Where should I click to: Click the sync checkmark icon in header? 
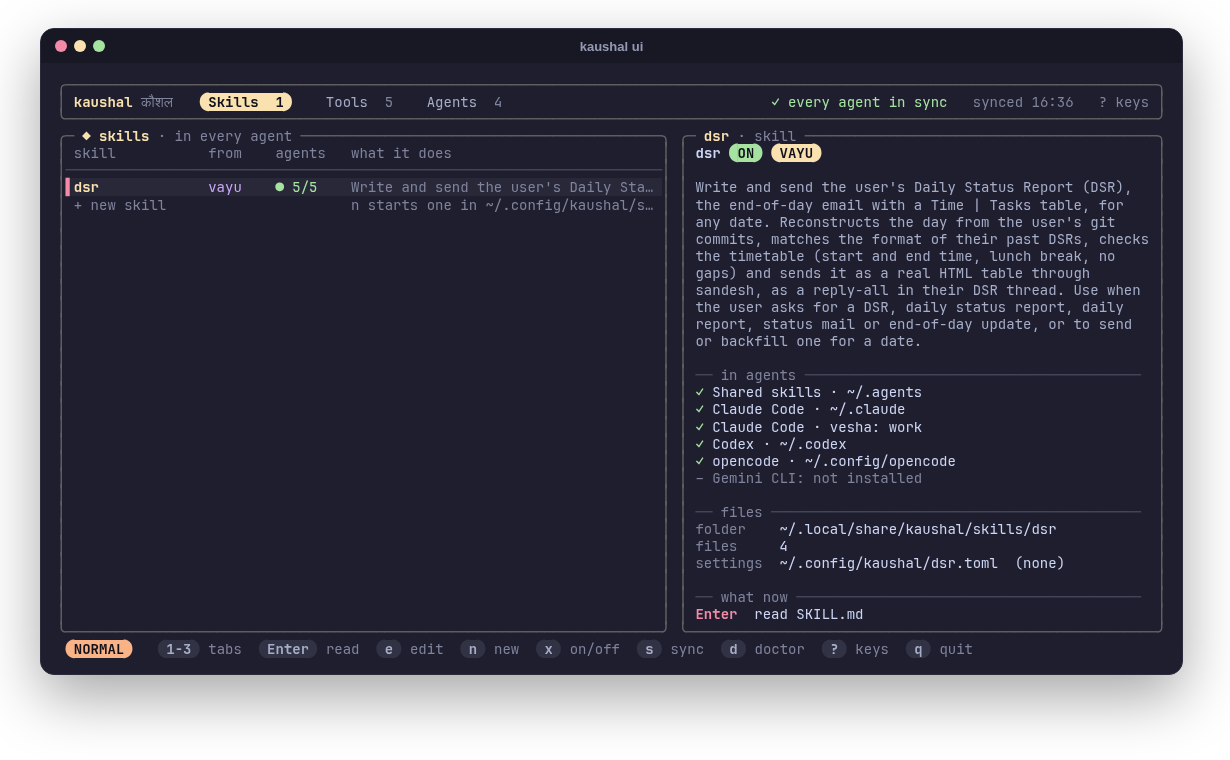click(x=776, y=102)
